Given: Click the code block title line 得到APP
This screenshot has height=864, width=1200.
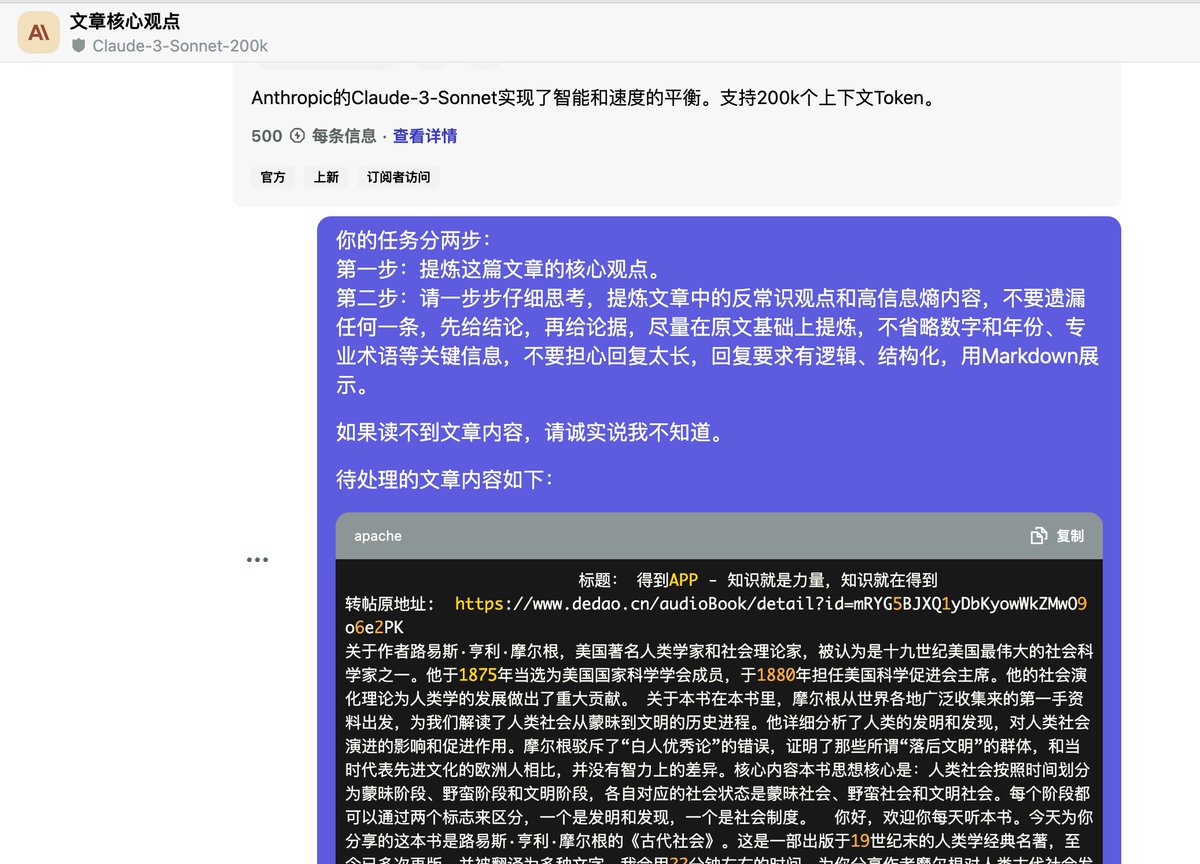Looking at the screenshot, I should (758, 580).
